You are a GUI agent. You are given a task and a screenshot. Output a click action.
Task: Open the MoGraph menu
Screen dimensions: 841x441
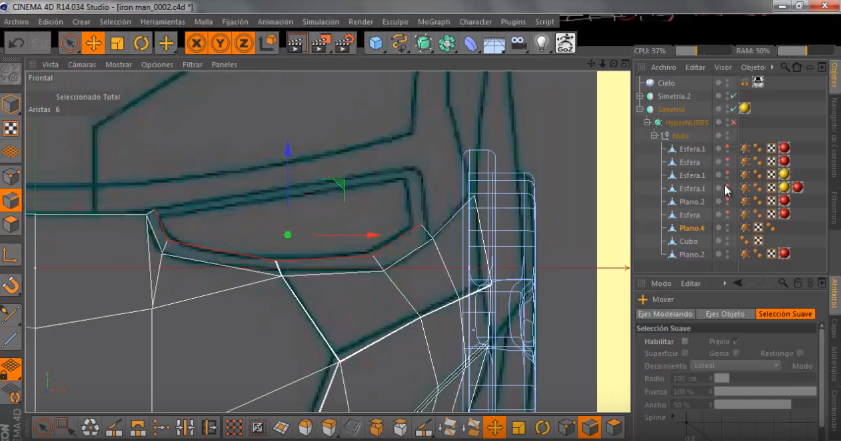click(x=433, y=22)
